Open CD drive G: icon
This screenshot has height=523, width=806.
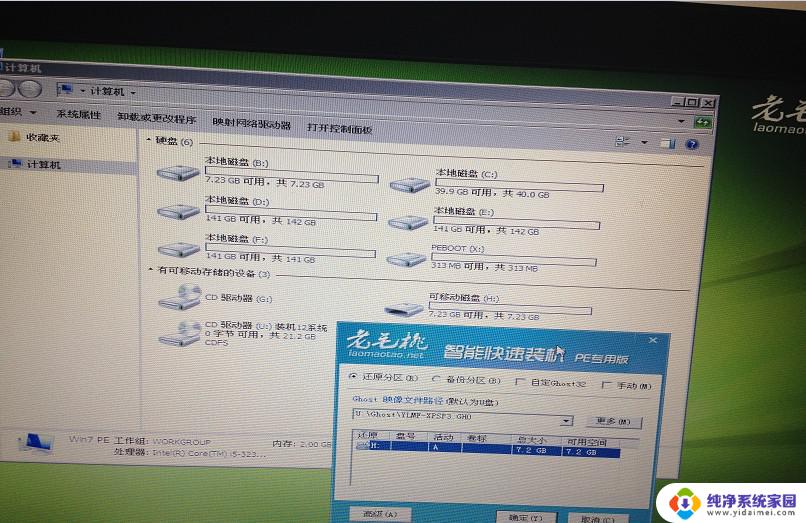click(179, 298)
